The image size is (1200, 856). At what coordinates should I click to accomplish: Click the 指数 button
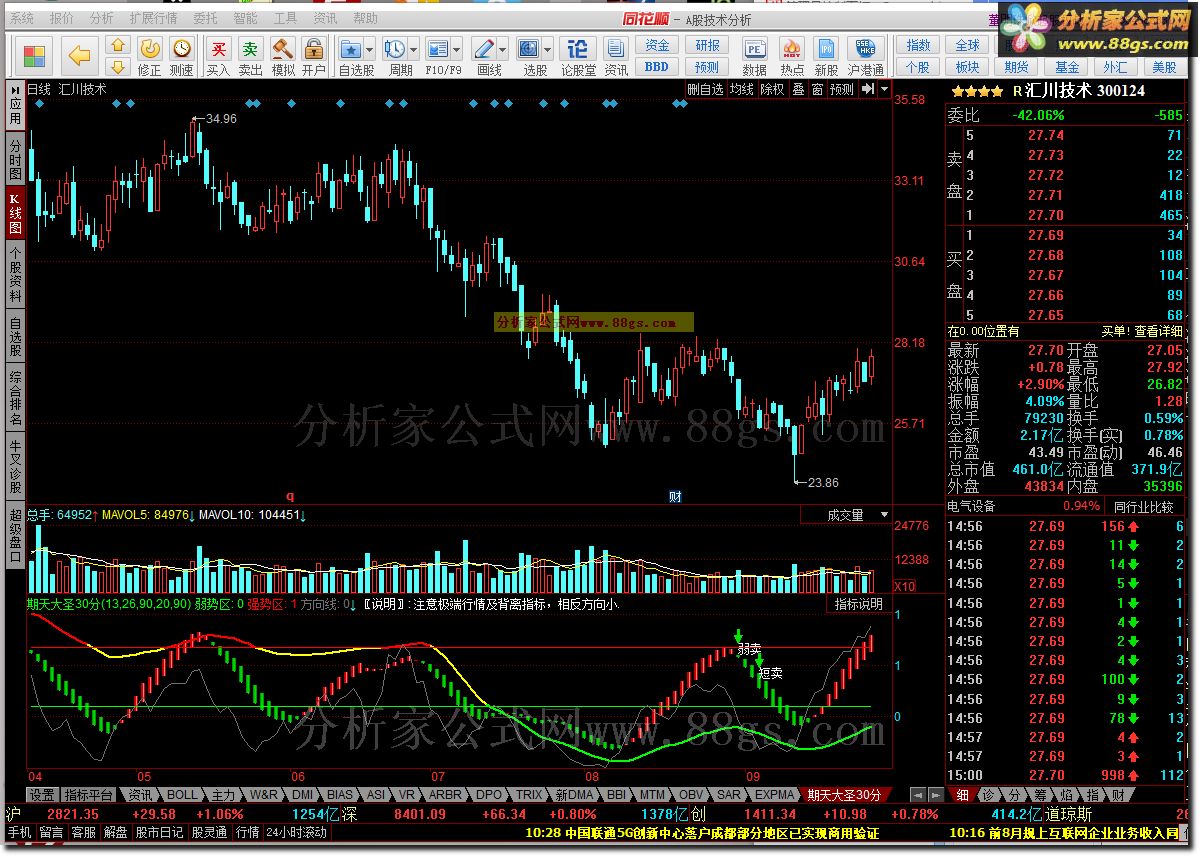tap(918, 45)
